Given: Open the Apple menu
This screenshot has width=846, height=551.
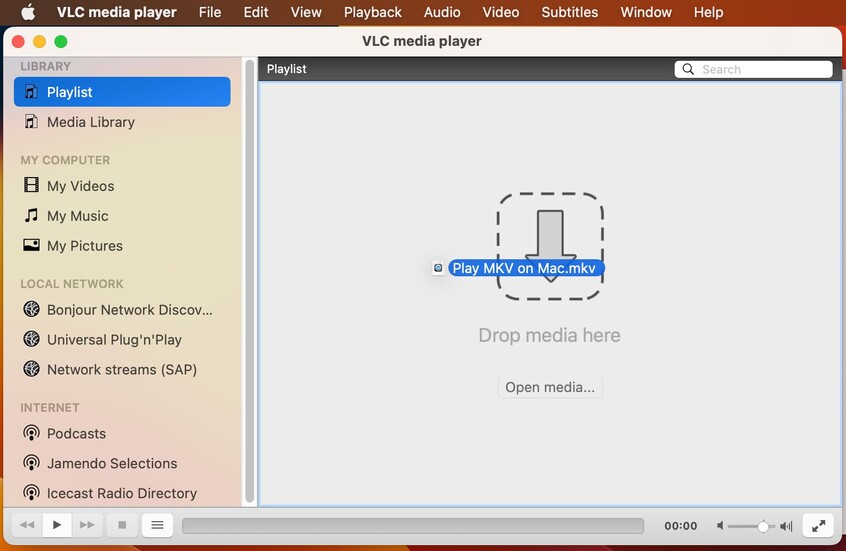Looking at the screenshot, I should point(28,12).
